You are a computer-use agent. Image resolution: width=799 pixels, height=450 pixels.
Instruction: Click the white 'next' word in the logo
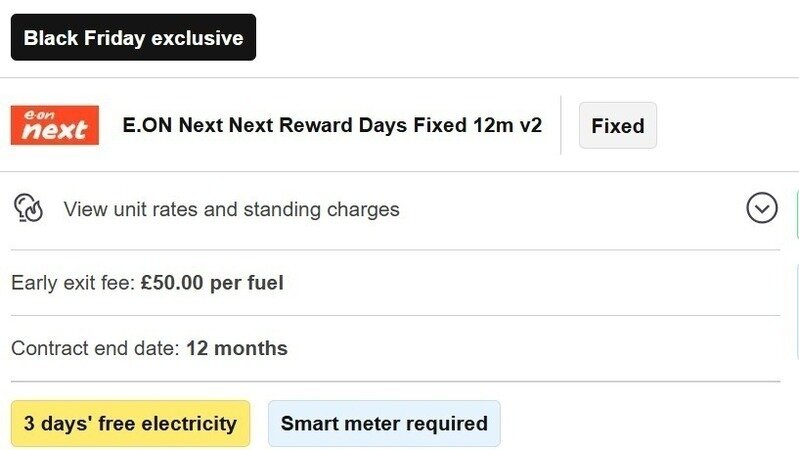click(55, 131)
